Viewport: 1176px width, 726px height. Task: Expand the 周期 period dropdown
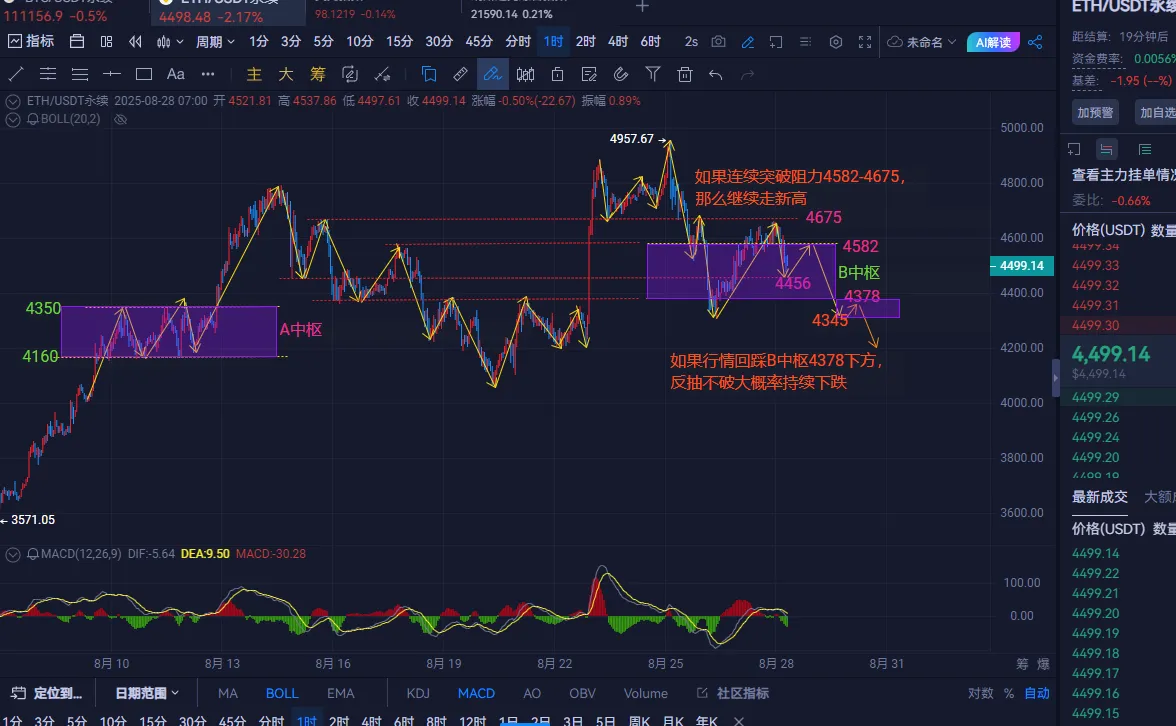215,42
